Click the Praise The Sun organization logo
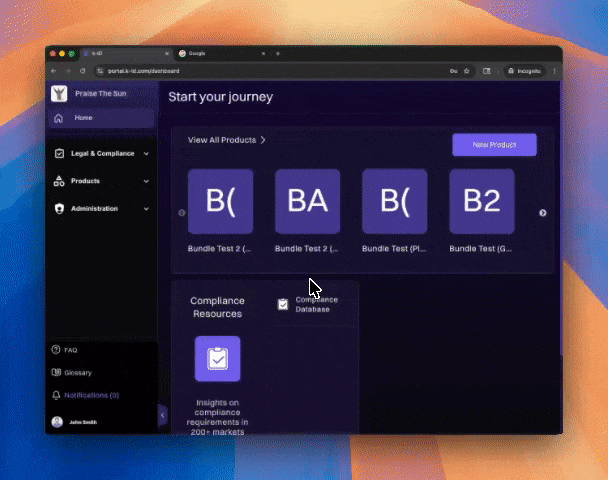This screenshot has height=480, width=608. click(x=59, y=94)
